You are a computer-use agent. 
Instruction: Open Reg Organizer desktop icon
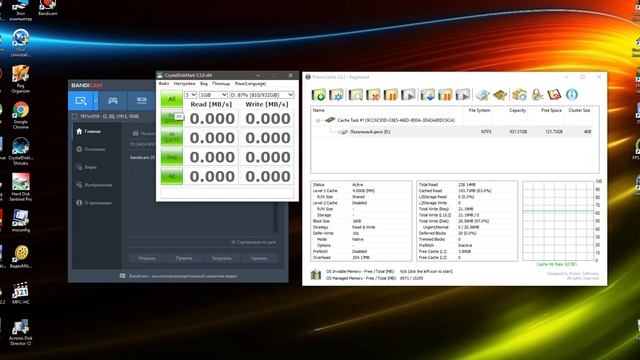pos(20,79)
